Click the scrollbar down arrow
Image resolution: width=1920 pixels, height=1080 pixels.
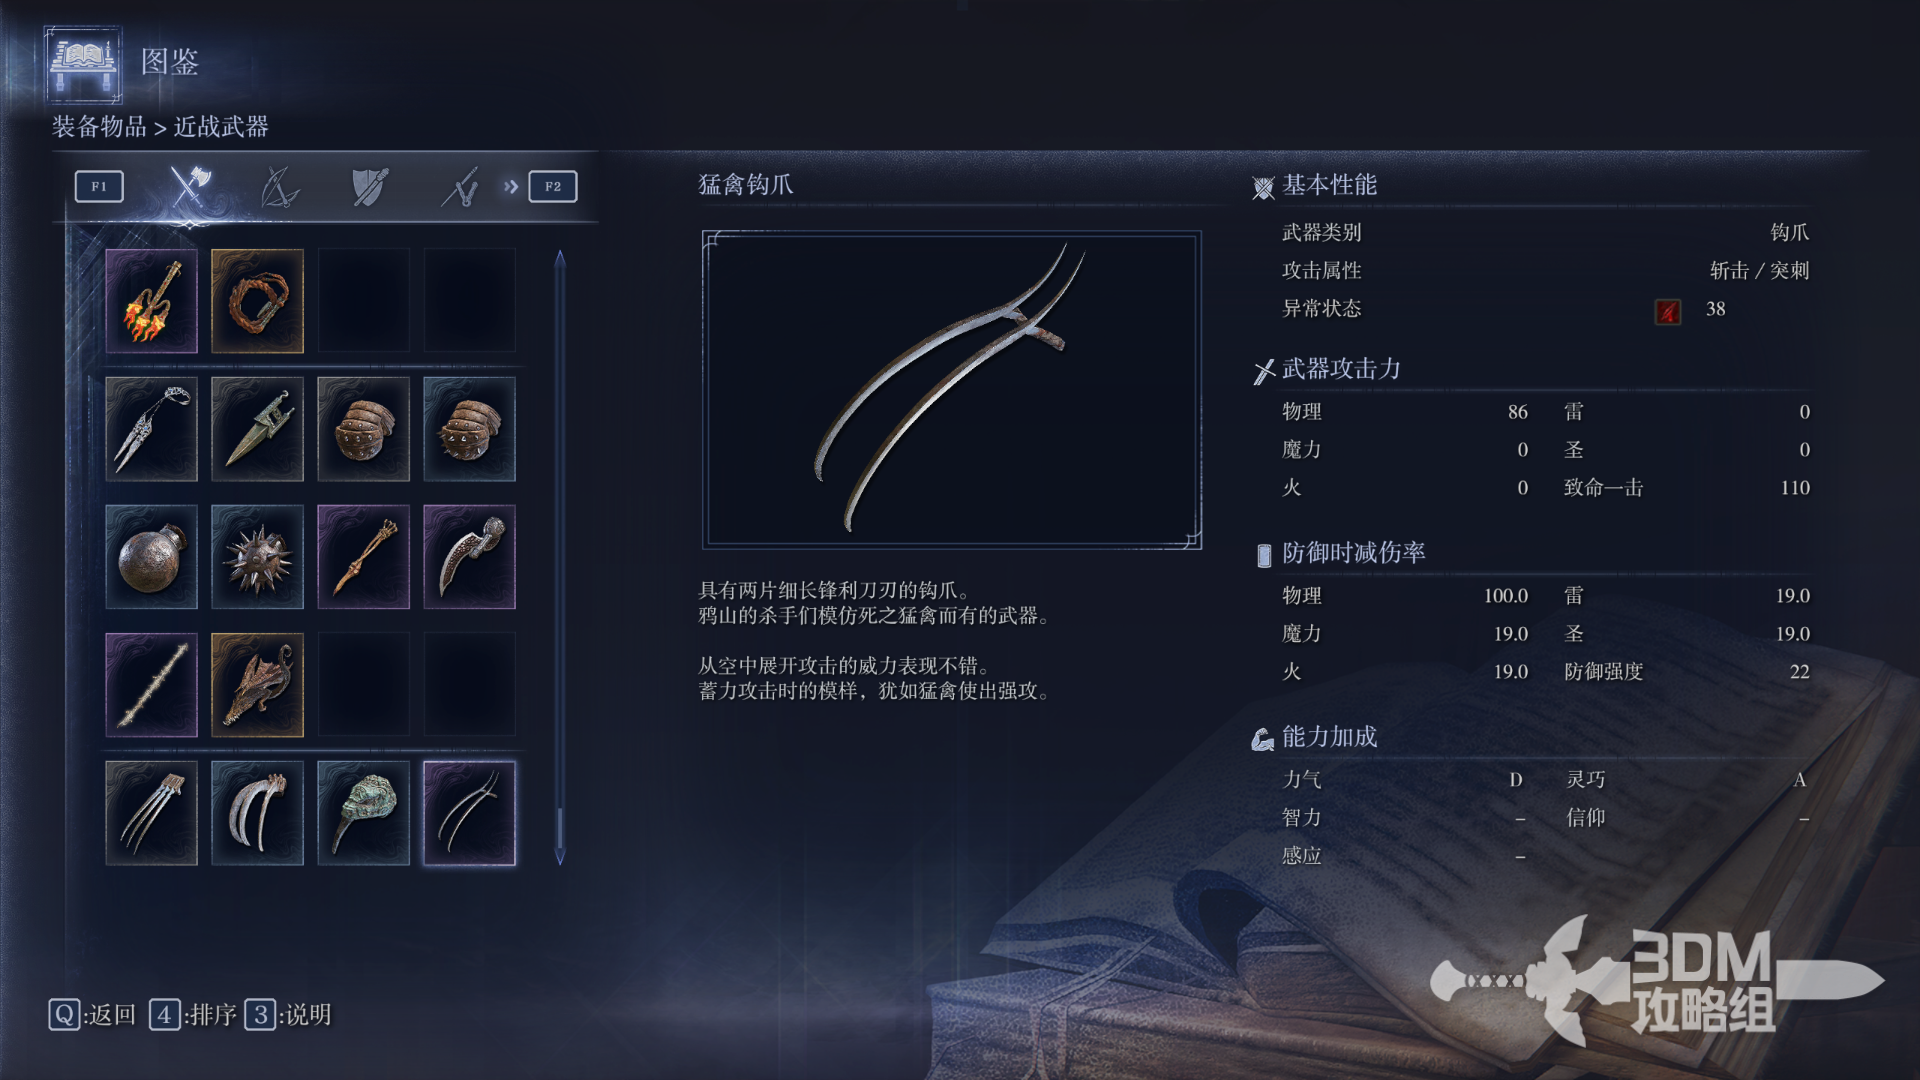(560, 856)
